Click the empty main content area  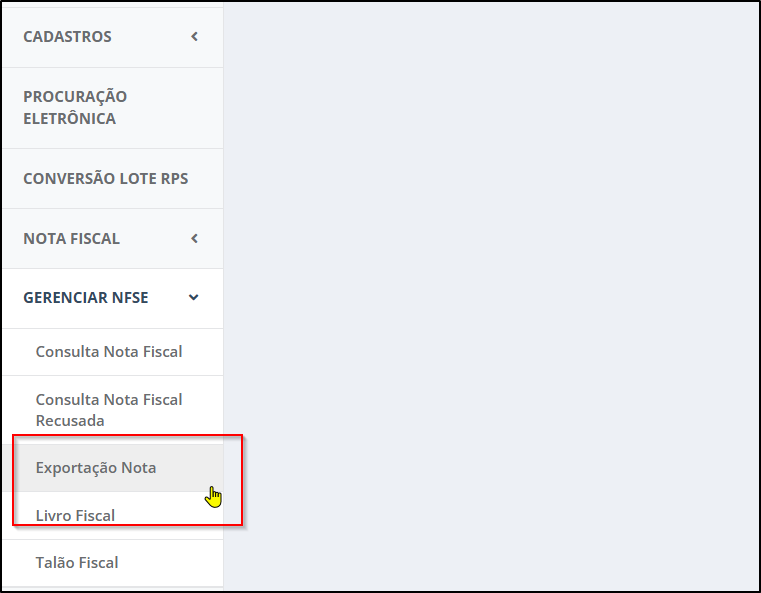(x=491, y=296)
